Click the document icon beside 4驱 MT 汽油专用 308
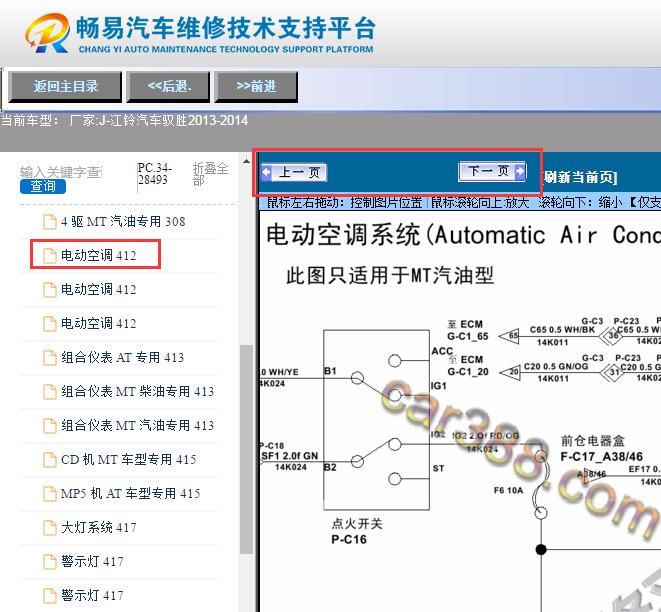The image size is (661, 612). tap(50, 221)
